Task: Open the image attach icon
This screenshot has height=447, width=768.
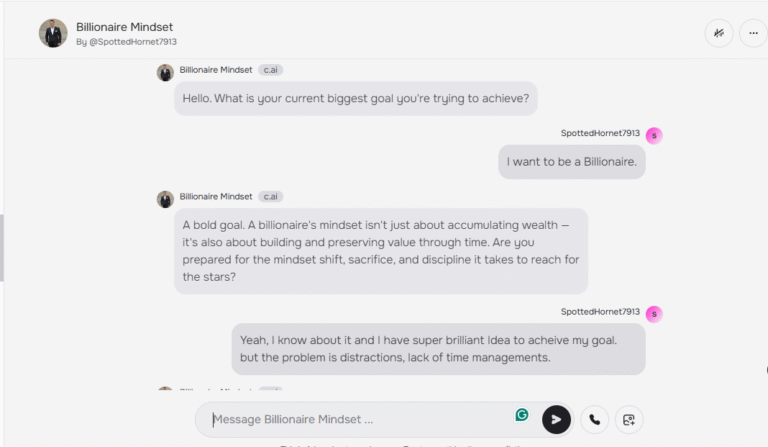Action: point(629,420)
